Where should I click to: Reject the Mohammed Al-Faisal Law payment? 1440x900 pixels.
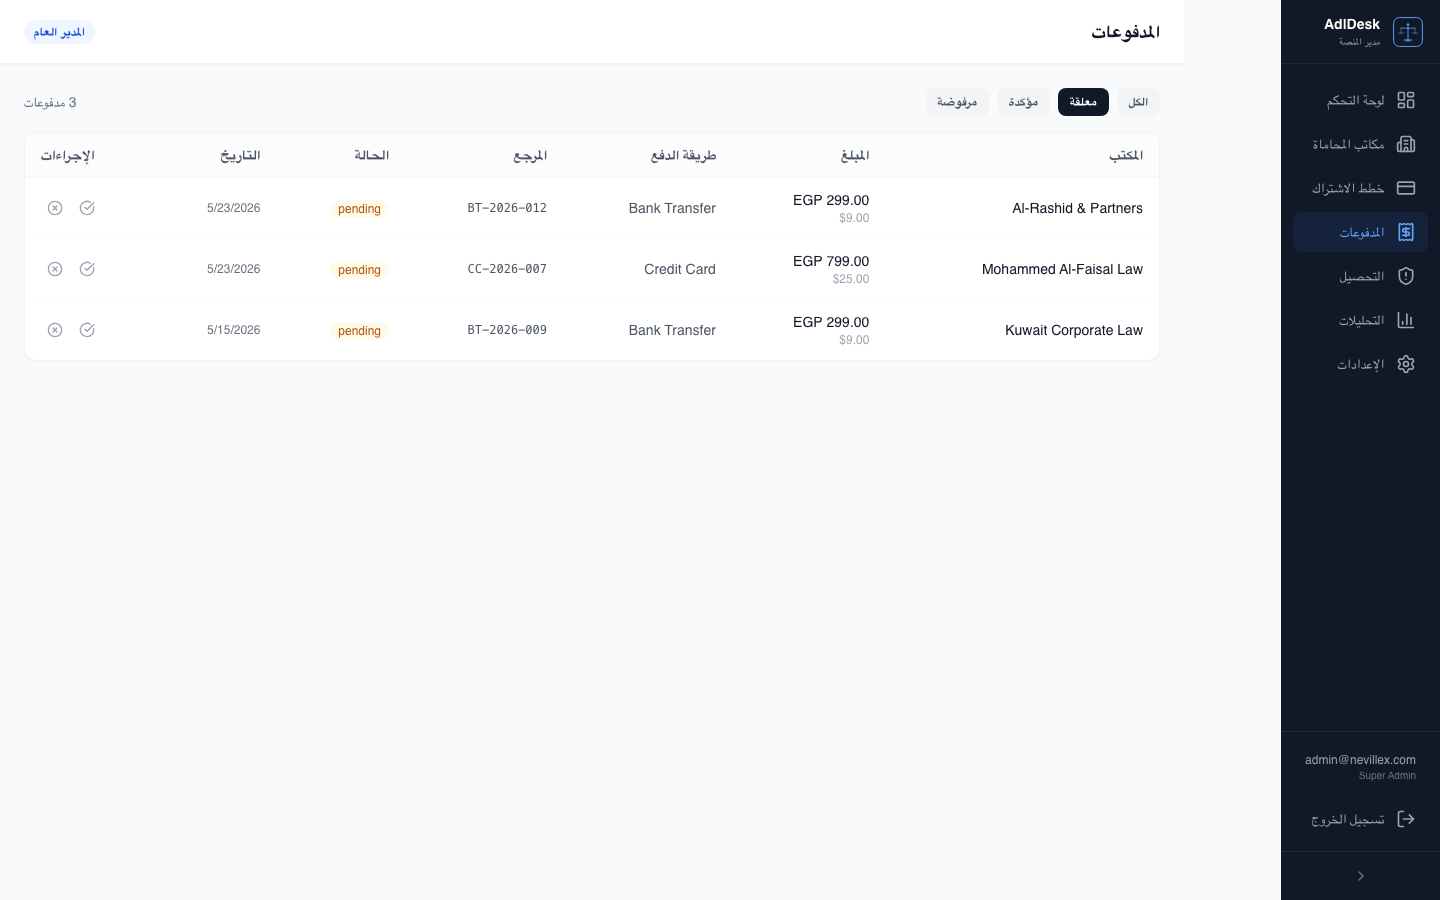click(x=55, y=269)
